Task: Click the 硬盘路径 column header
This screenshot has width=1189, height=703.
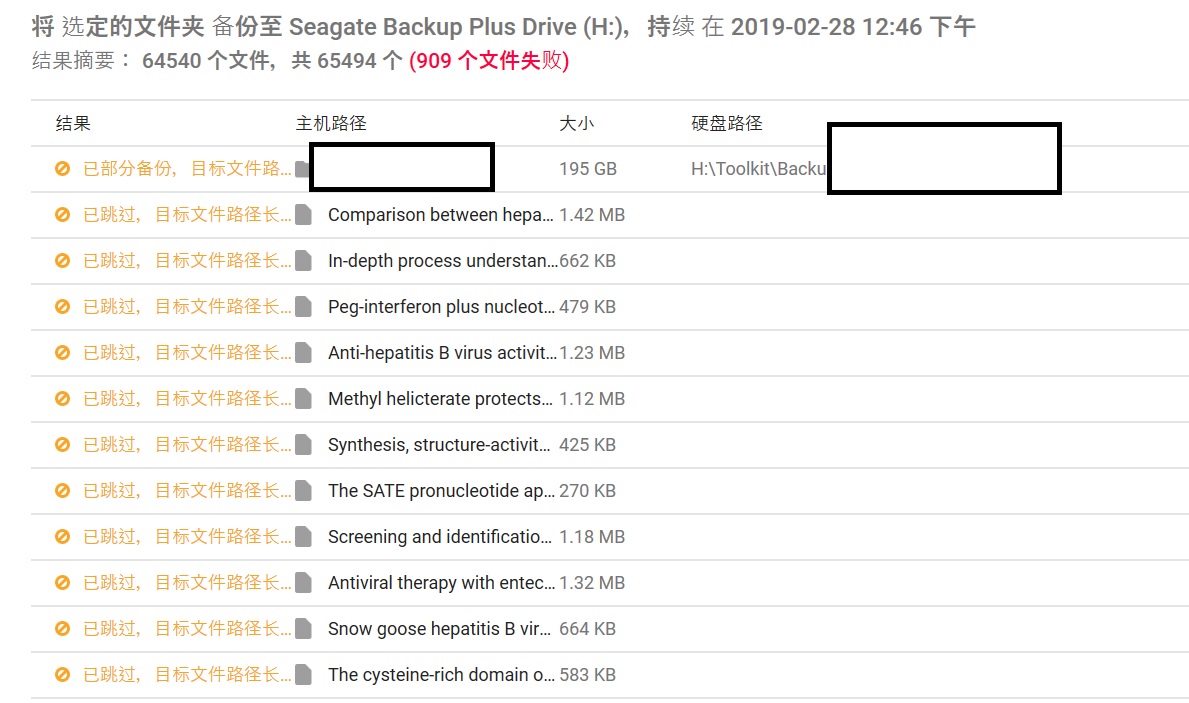Action: pyautogui.click(x=726, y=123)
